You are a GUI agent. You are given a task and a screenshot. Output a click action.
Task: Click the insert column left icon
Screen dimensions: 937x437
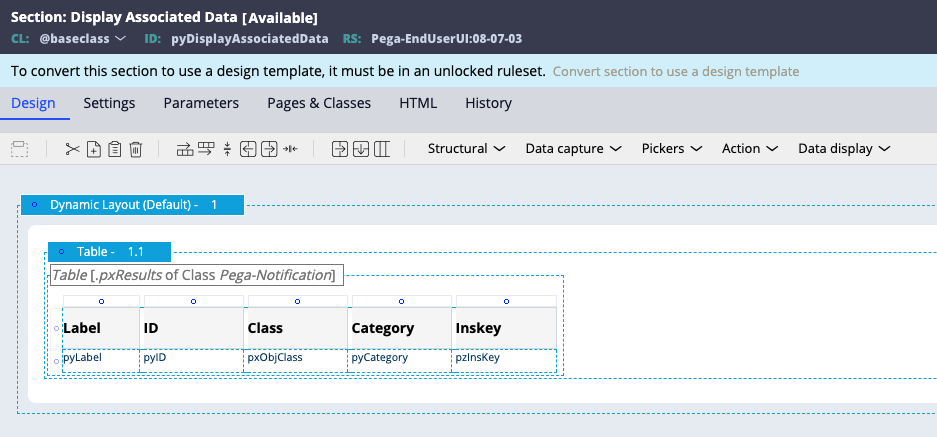click(x=248, y=149)
